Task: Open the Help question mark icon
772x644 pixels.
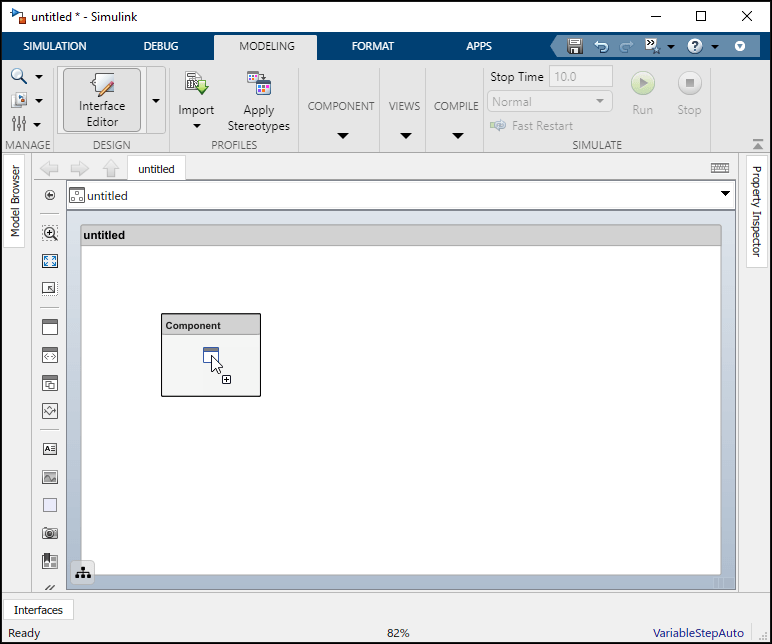Action: 695,46
